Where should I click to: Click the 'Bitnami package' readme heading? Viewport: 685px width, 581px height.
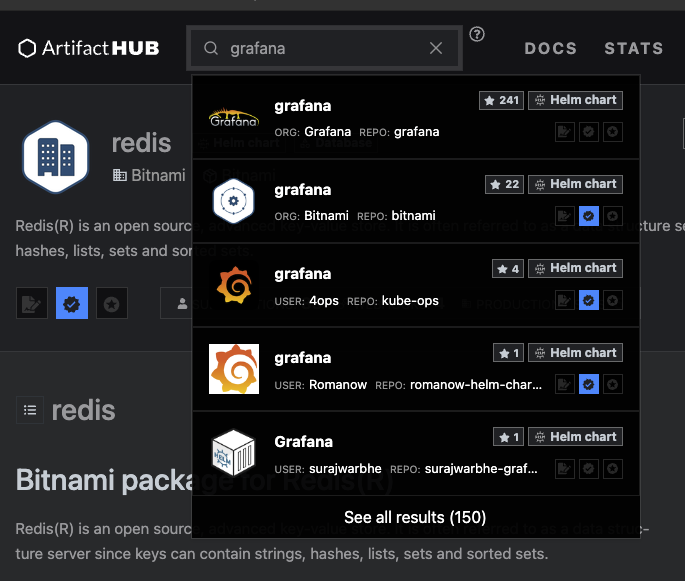tap(104, 480)
